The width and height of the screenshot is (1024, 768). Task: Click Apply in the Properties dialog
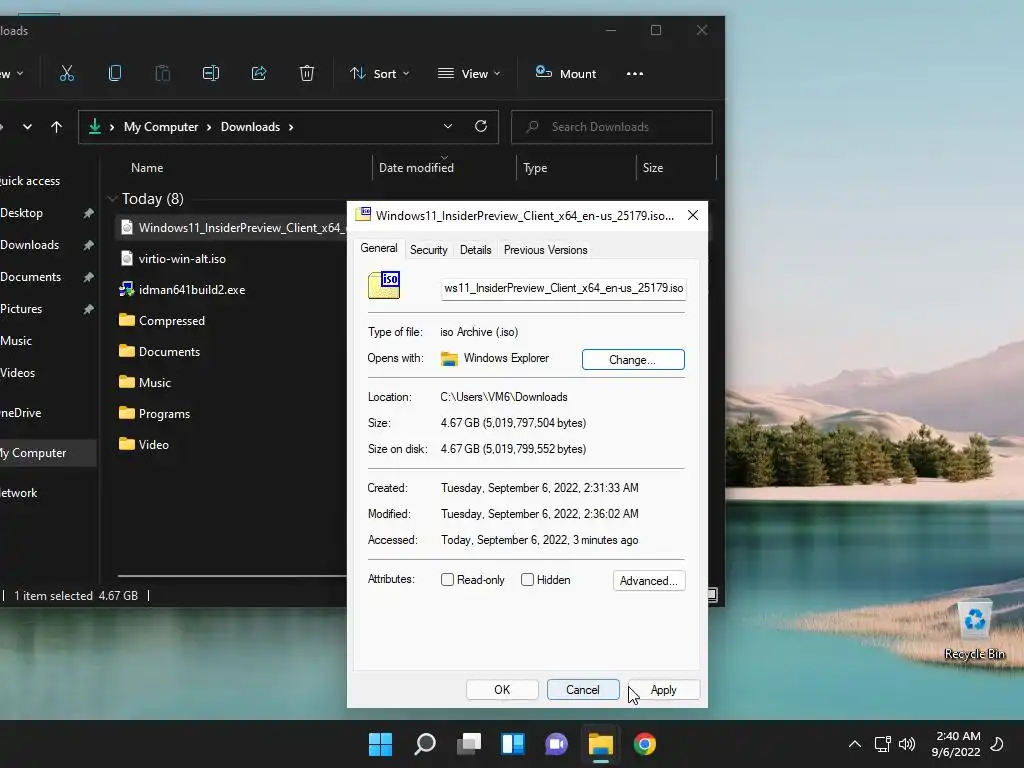[x=664, y=690]
